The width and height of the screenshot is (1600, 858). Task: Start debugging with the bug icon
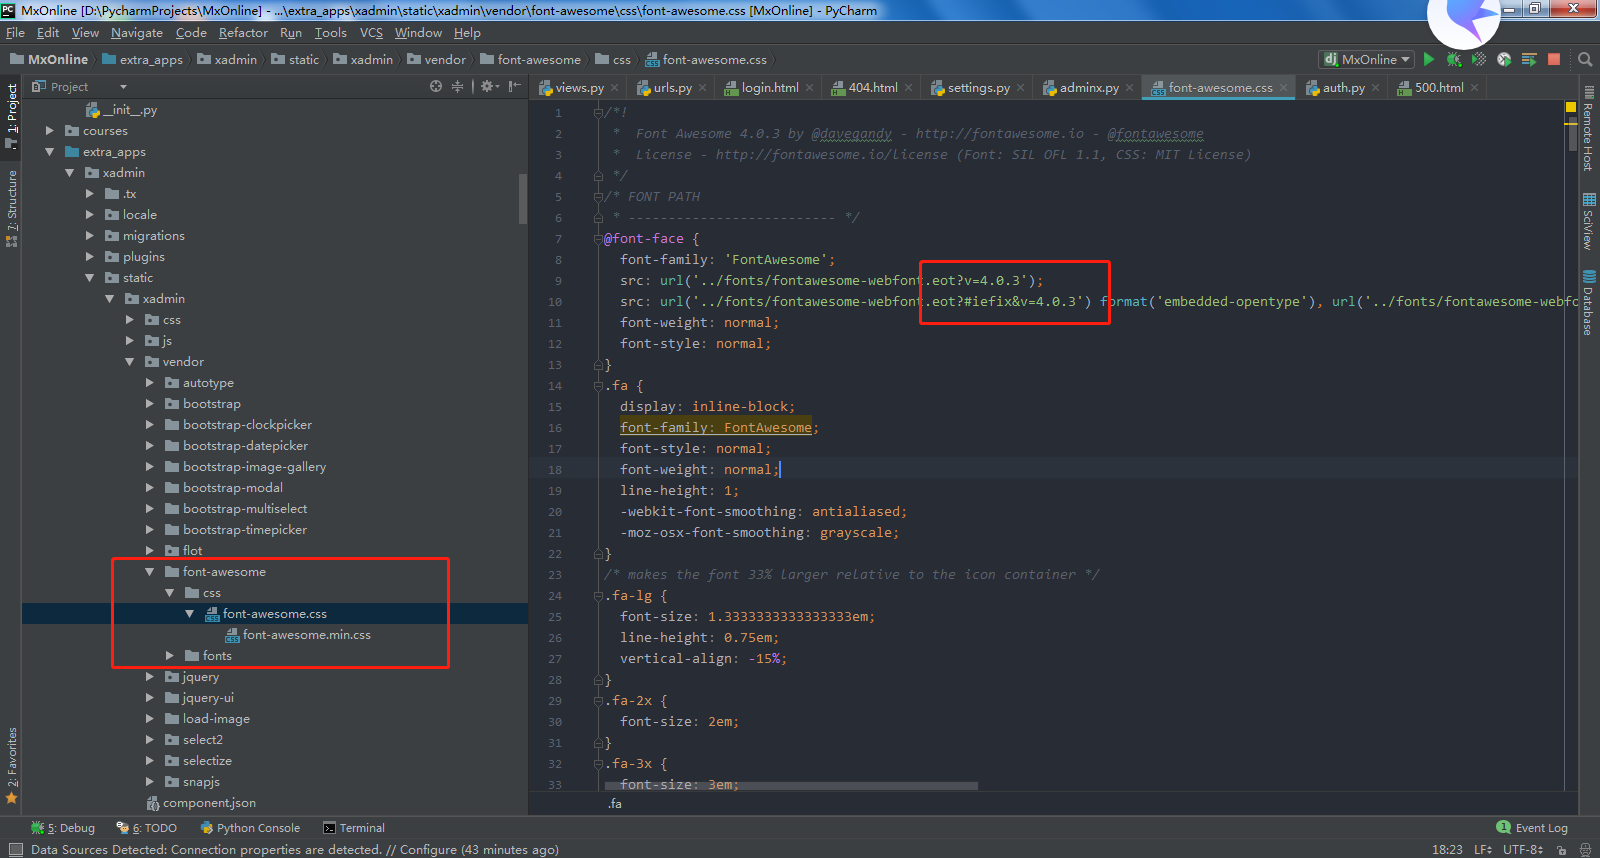pos(1454,59)
